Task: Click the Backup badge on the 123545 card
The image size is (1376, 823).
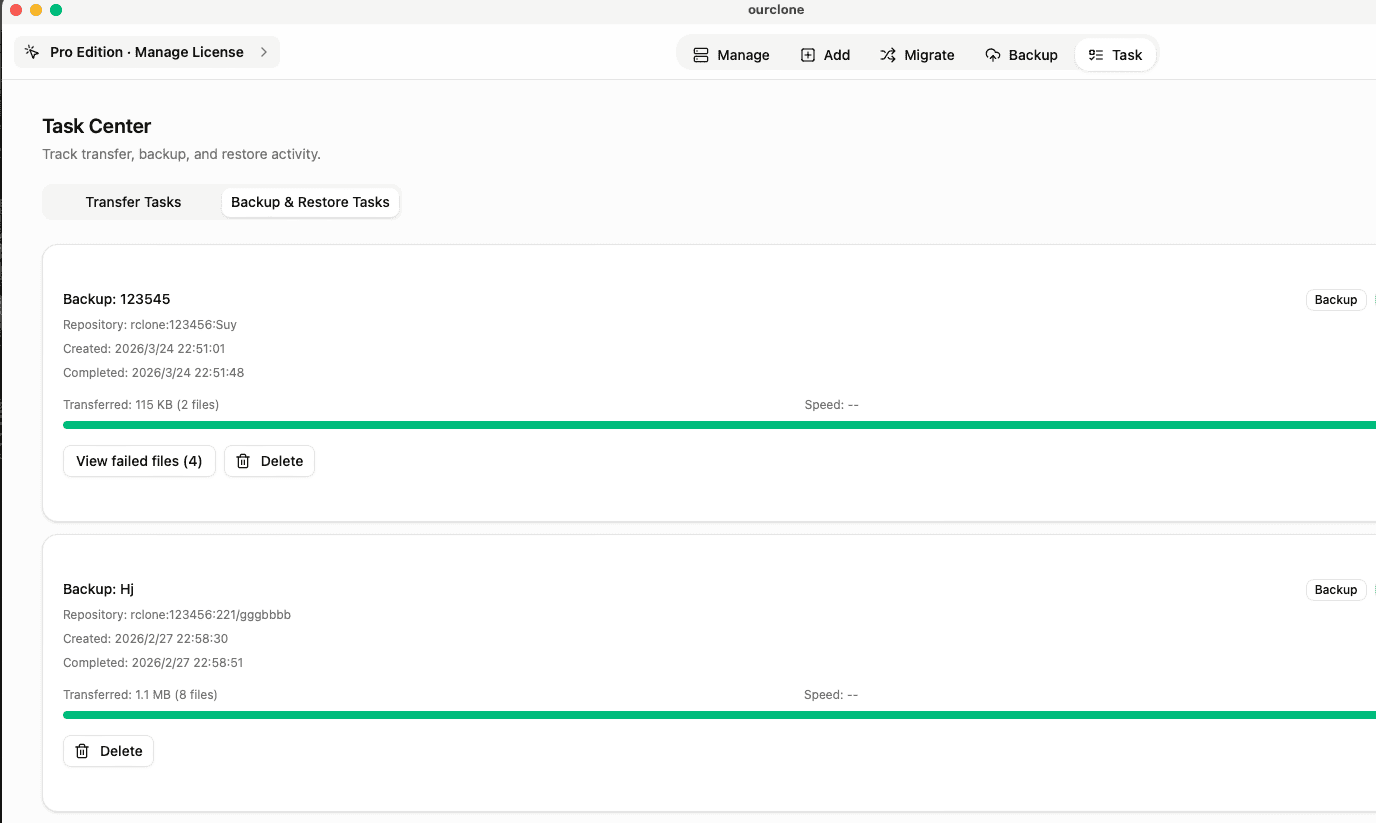Action: tap(1336, 299)
